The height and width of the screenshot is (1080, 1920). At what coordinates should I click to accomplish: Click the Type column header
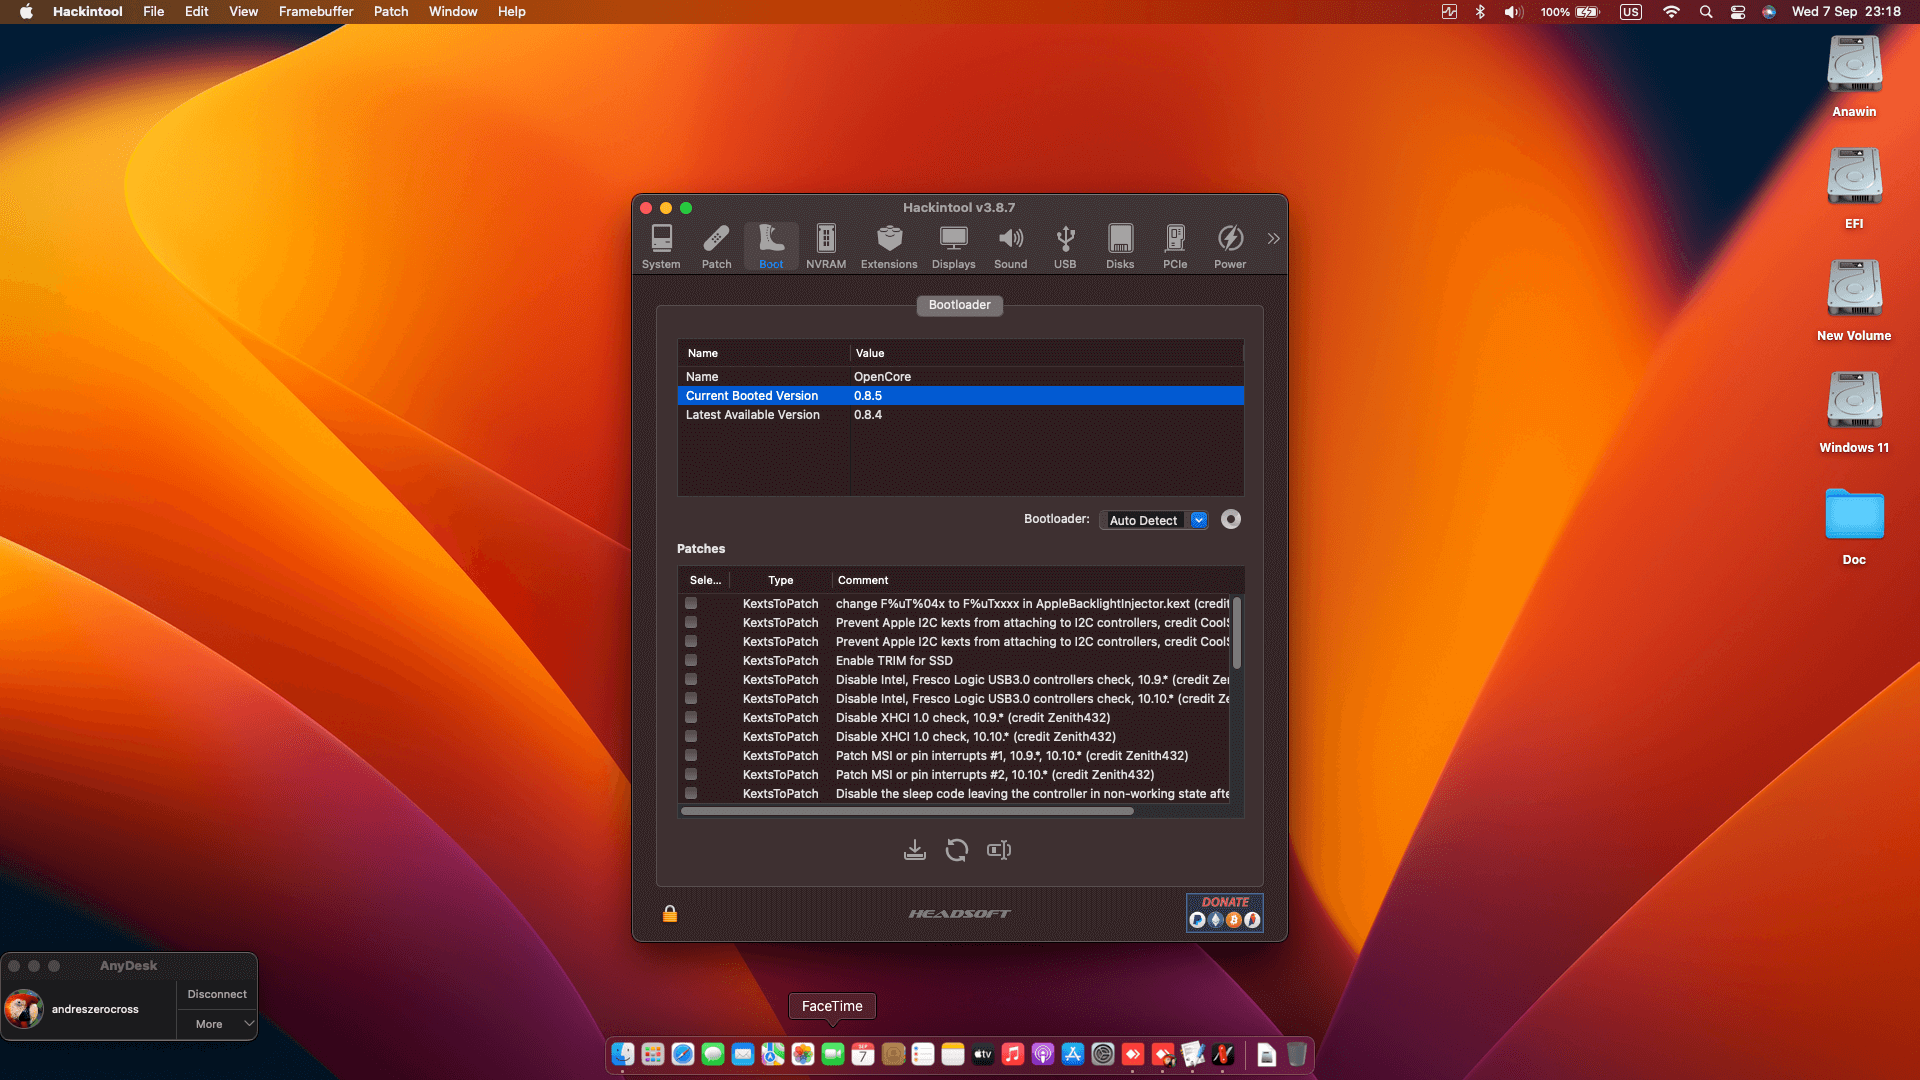coord(780,580)
